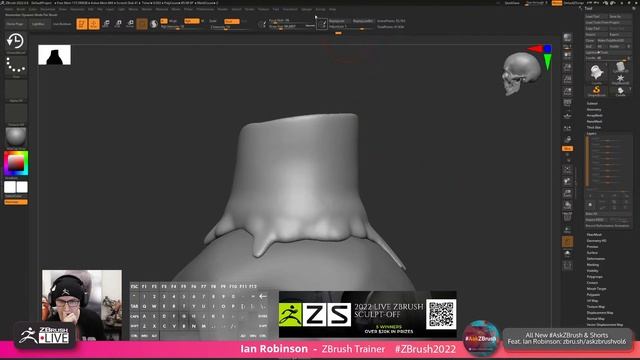Toggle the Floor grid in right shelf
Image resolution: width=640 pixels, height=360 pixels.
point(567,116)
